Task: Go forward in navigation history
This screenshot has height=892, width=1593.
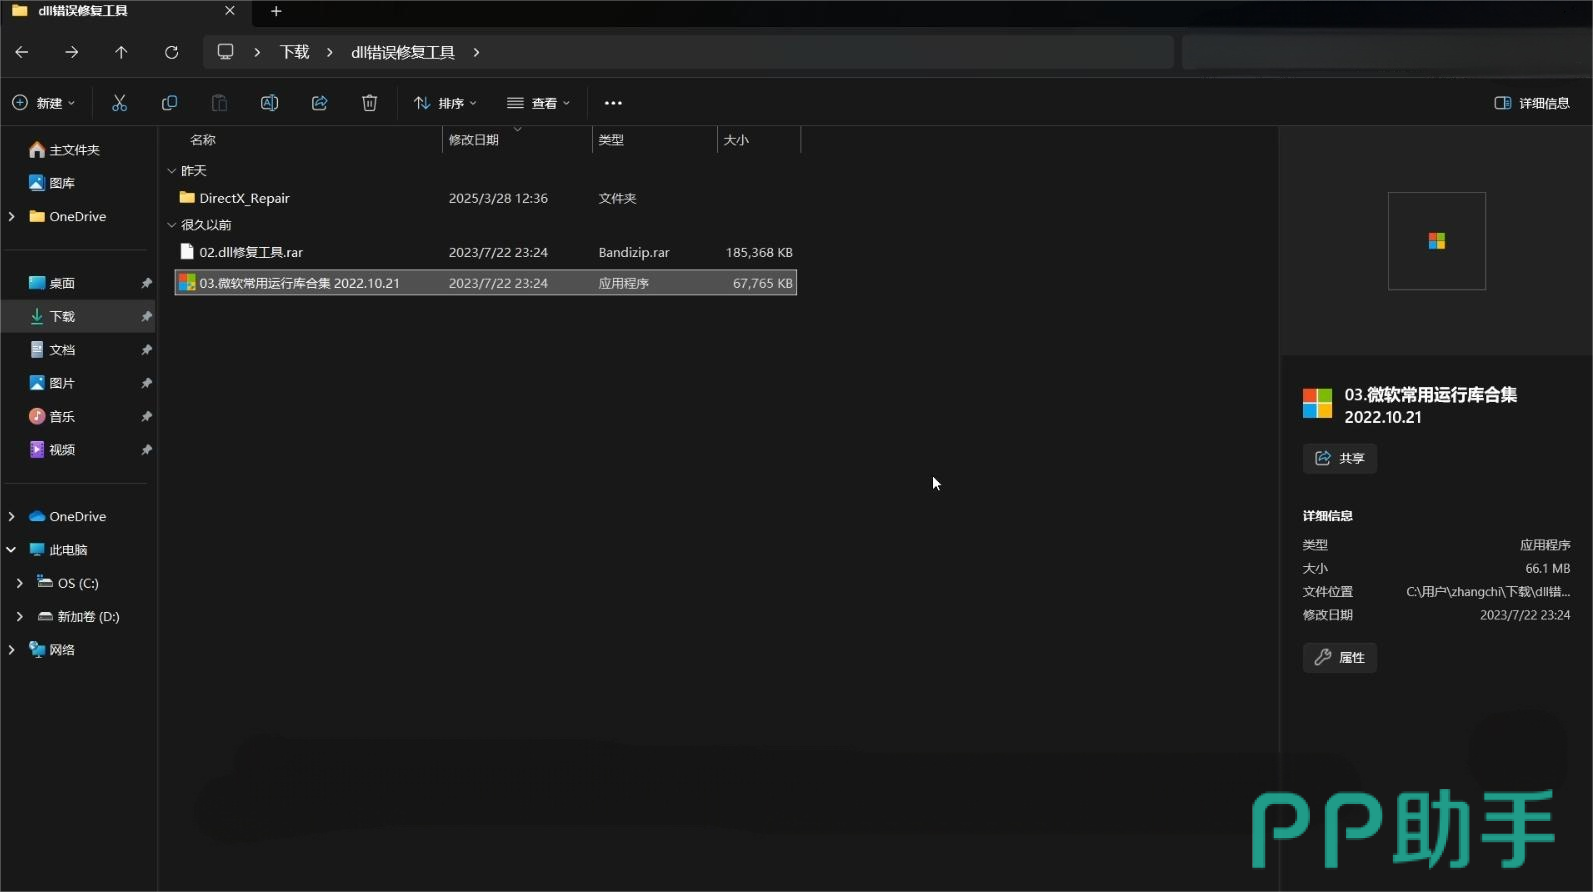Action: (x=71, y=52)
